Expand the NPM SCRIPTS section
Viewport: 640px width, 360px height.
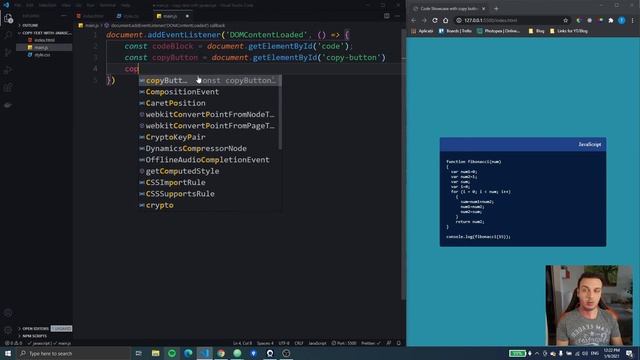click(35, 336)
